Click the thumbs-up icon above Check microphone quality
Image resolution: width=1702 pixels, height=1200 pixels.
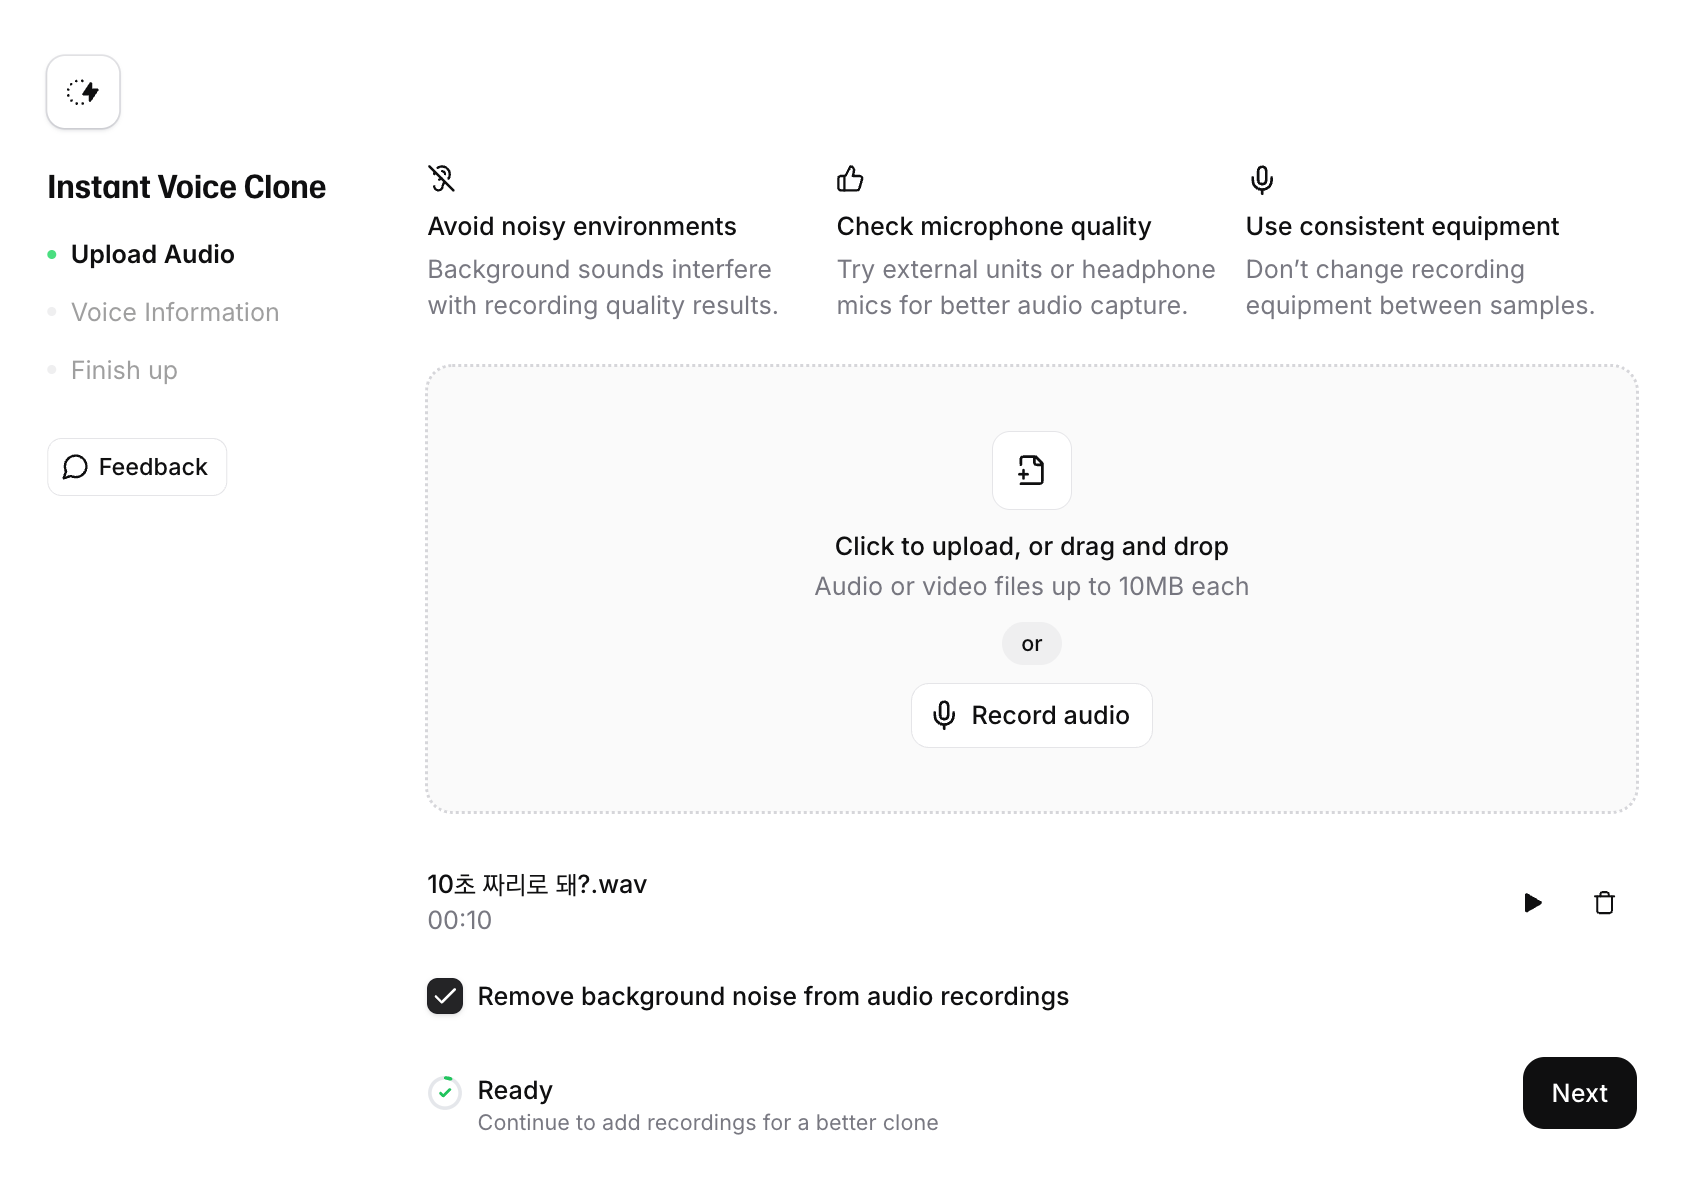[851, 179]
